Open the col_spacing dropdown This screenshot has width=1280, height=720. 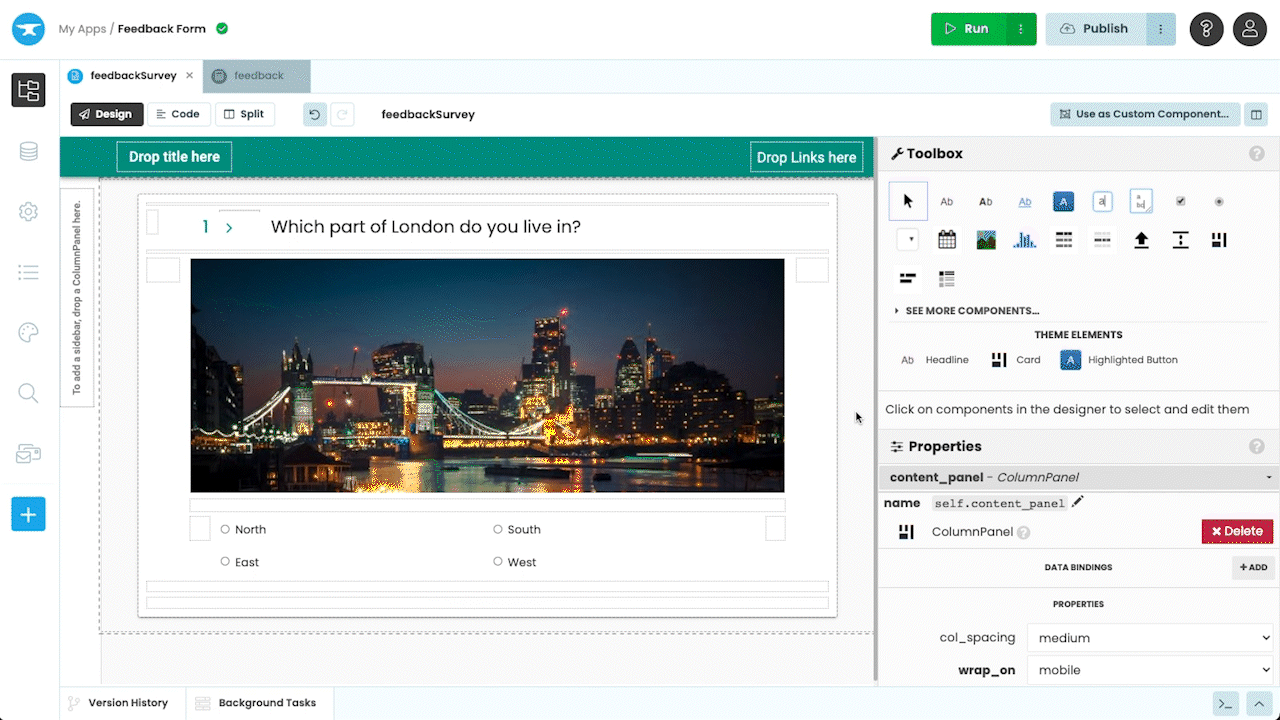1151,638
